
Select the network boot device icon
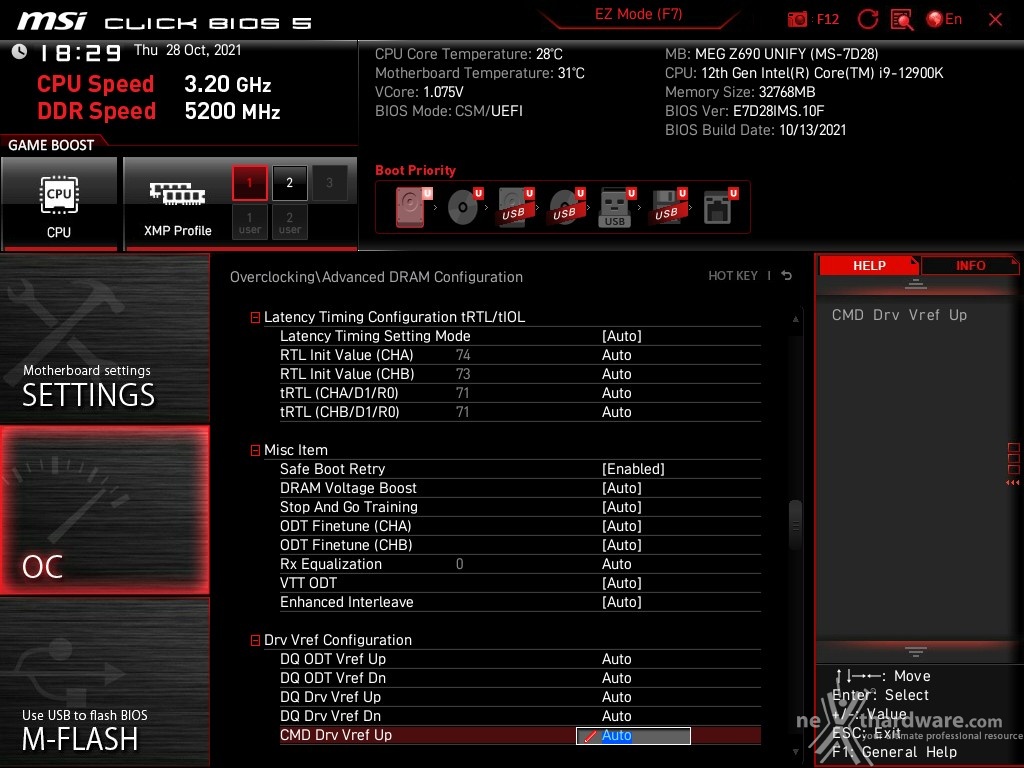[720, 206]
